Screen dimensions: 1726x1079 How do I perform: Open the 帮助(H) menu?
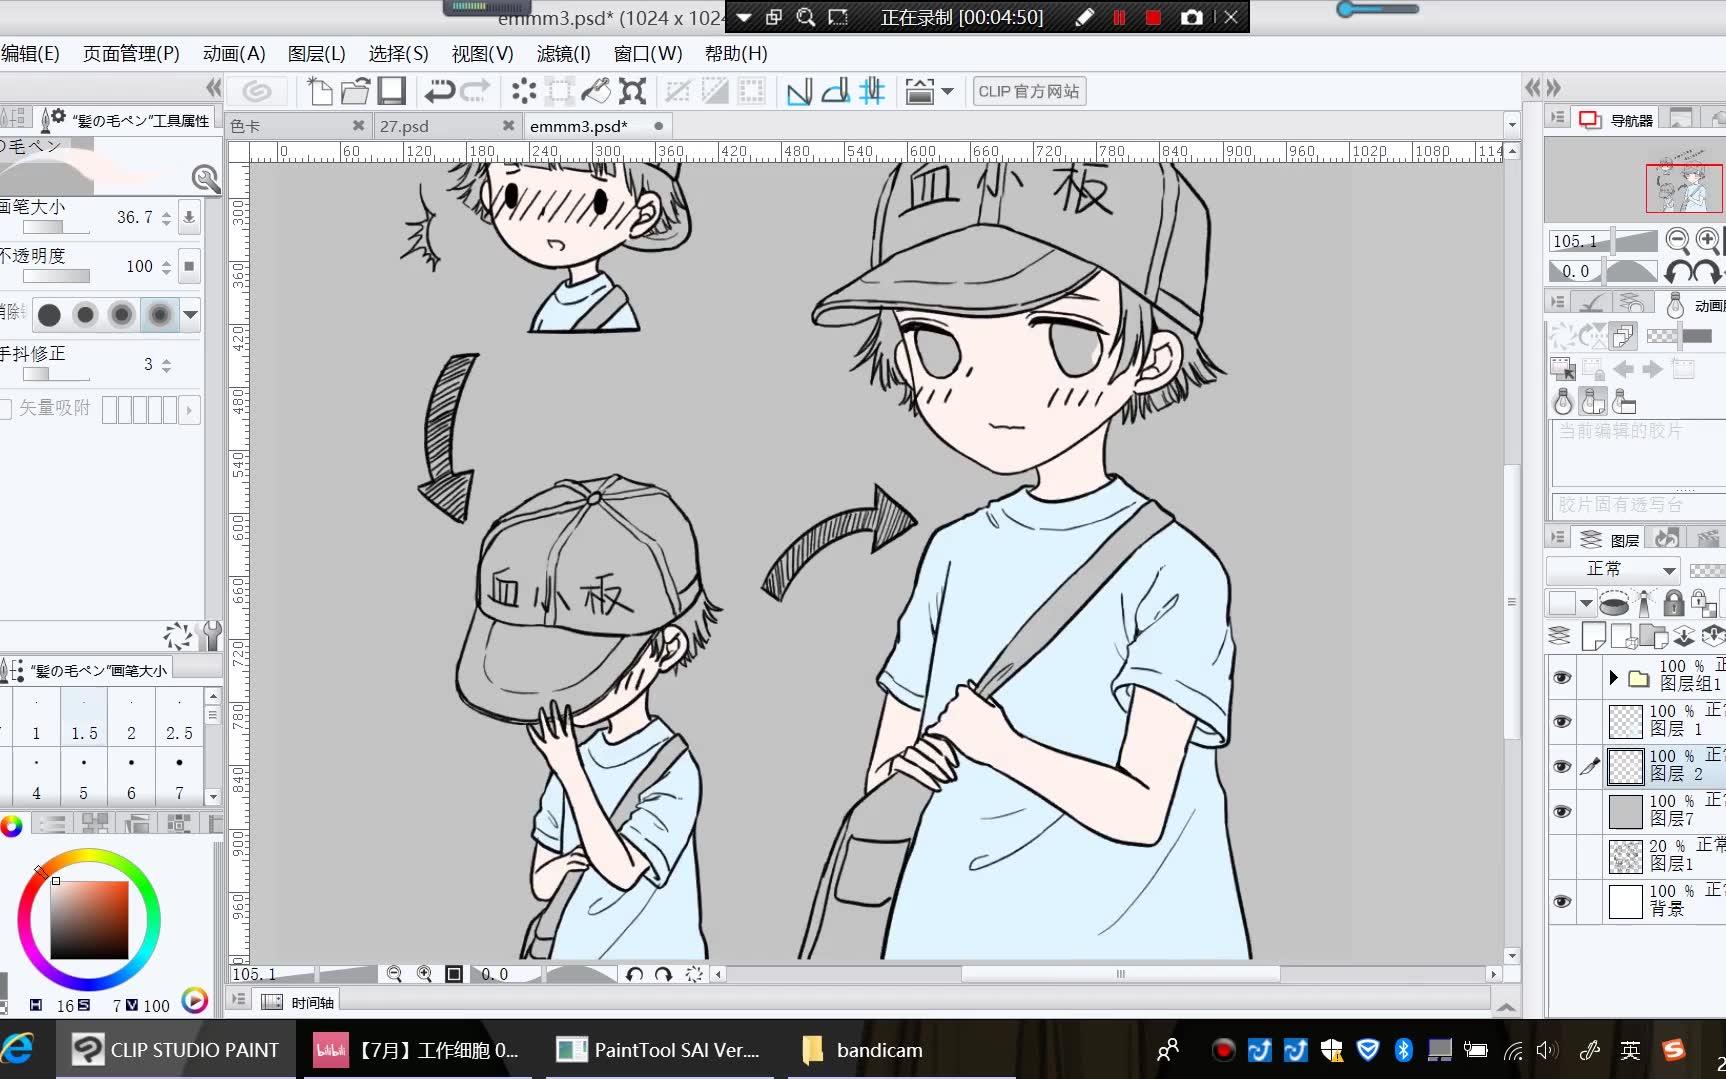tap(736, 53)
